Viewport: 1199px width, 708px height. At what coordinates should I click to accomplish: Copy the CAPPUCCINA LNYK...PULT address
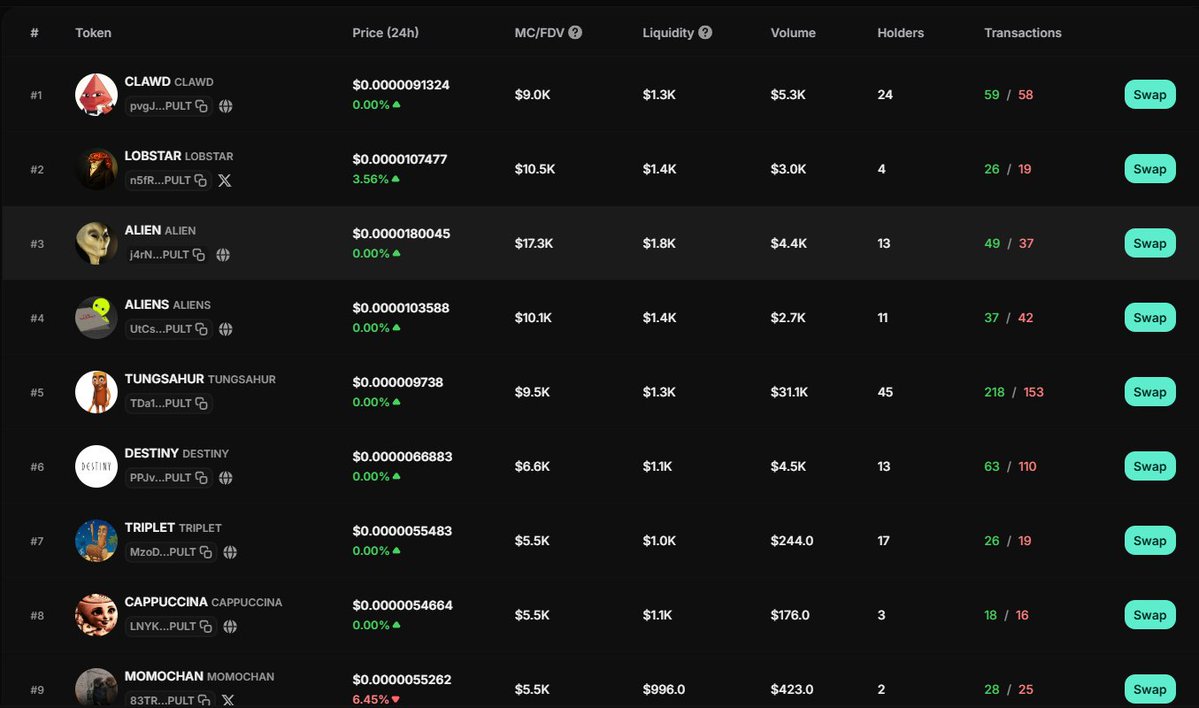(x=206, y=625)
